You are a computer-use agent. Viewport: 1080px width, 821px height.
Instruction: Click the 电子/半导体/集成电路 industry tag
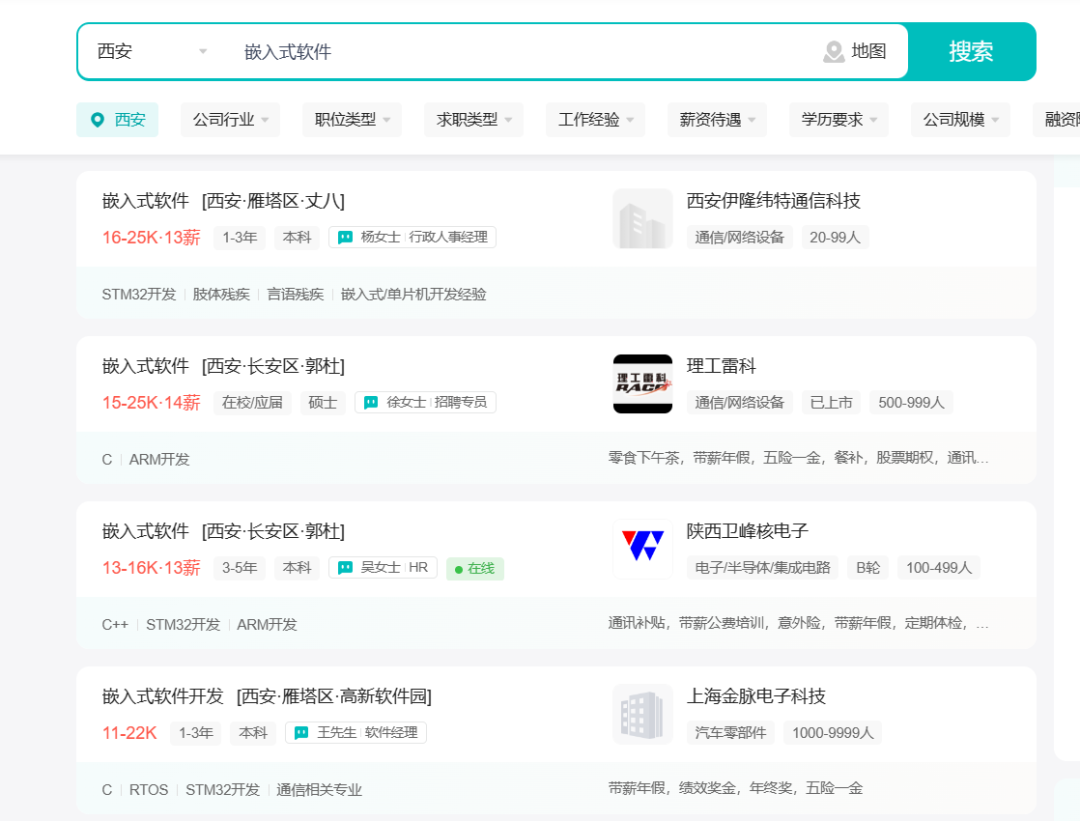(762, 568)
